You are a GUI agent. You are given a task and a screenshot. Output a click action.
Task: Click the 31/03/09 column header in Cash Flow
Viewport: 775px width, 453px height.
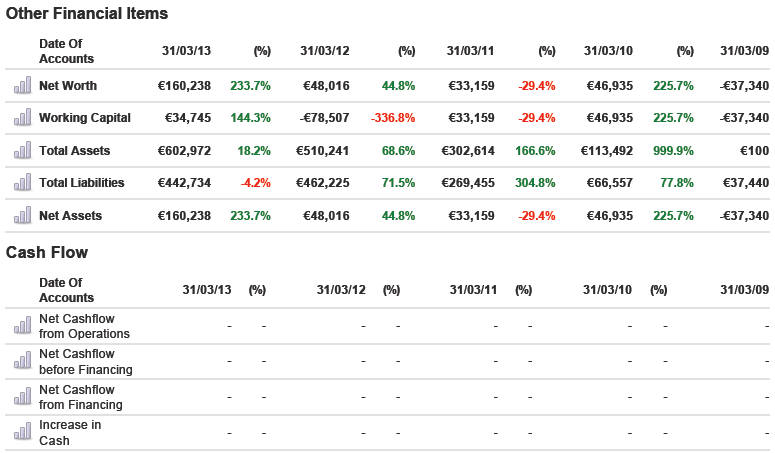coord(744,290)
